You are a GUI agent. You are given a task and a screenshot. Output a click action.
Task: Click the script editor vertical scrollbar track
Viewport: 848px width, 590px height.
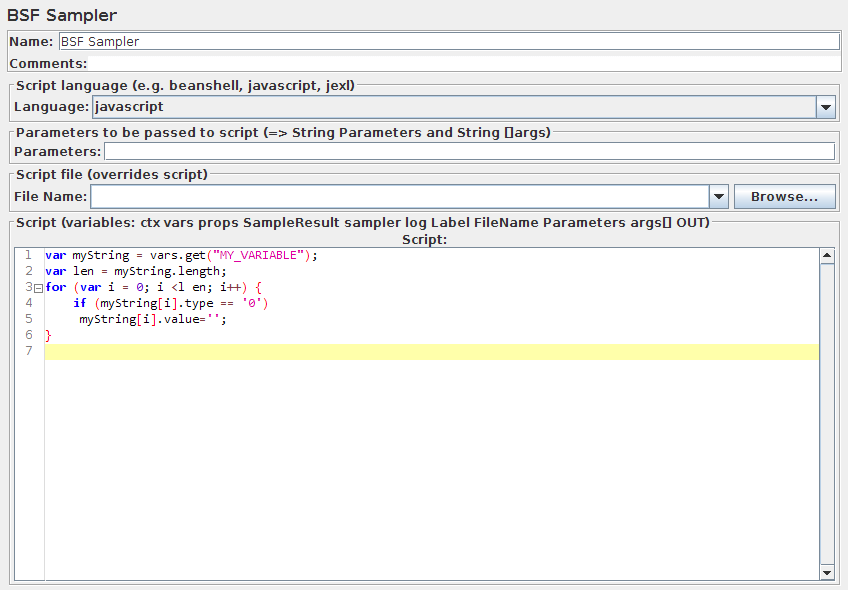pyautogui.click(x=826, y=420)
